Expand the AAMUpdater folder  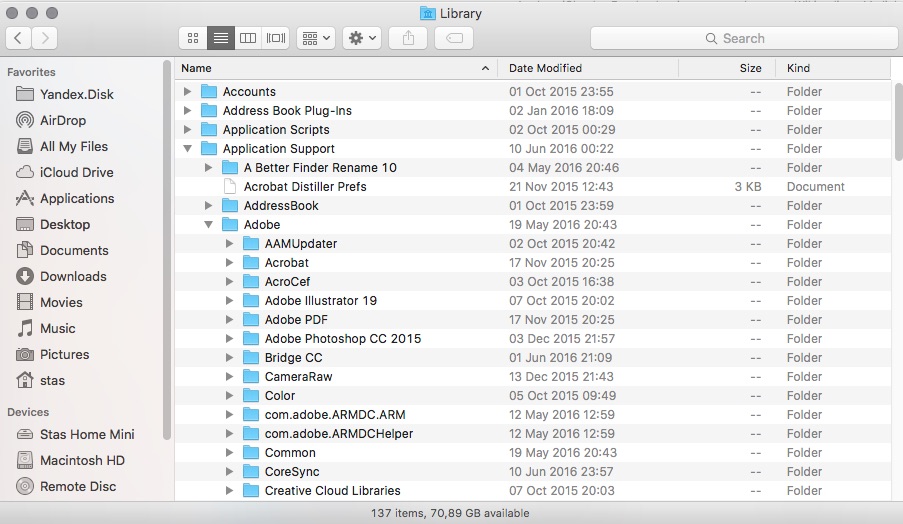coord(229,244)
